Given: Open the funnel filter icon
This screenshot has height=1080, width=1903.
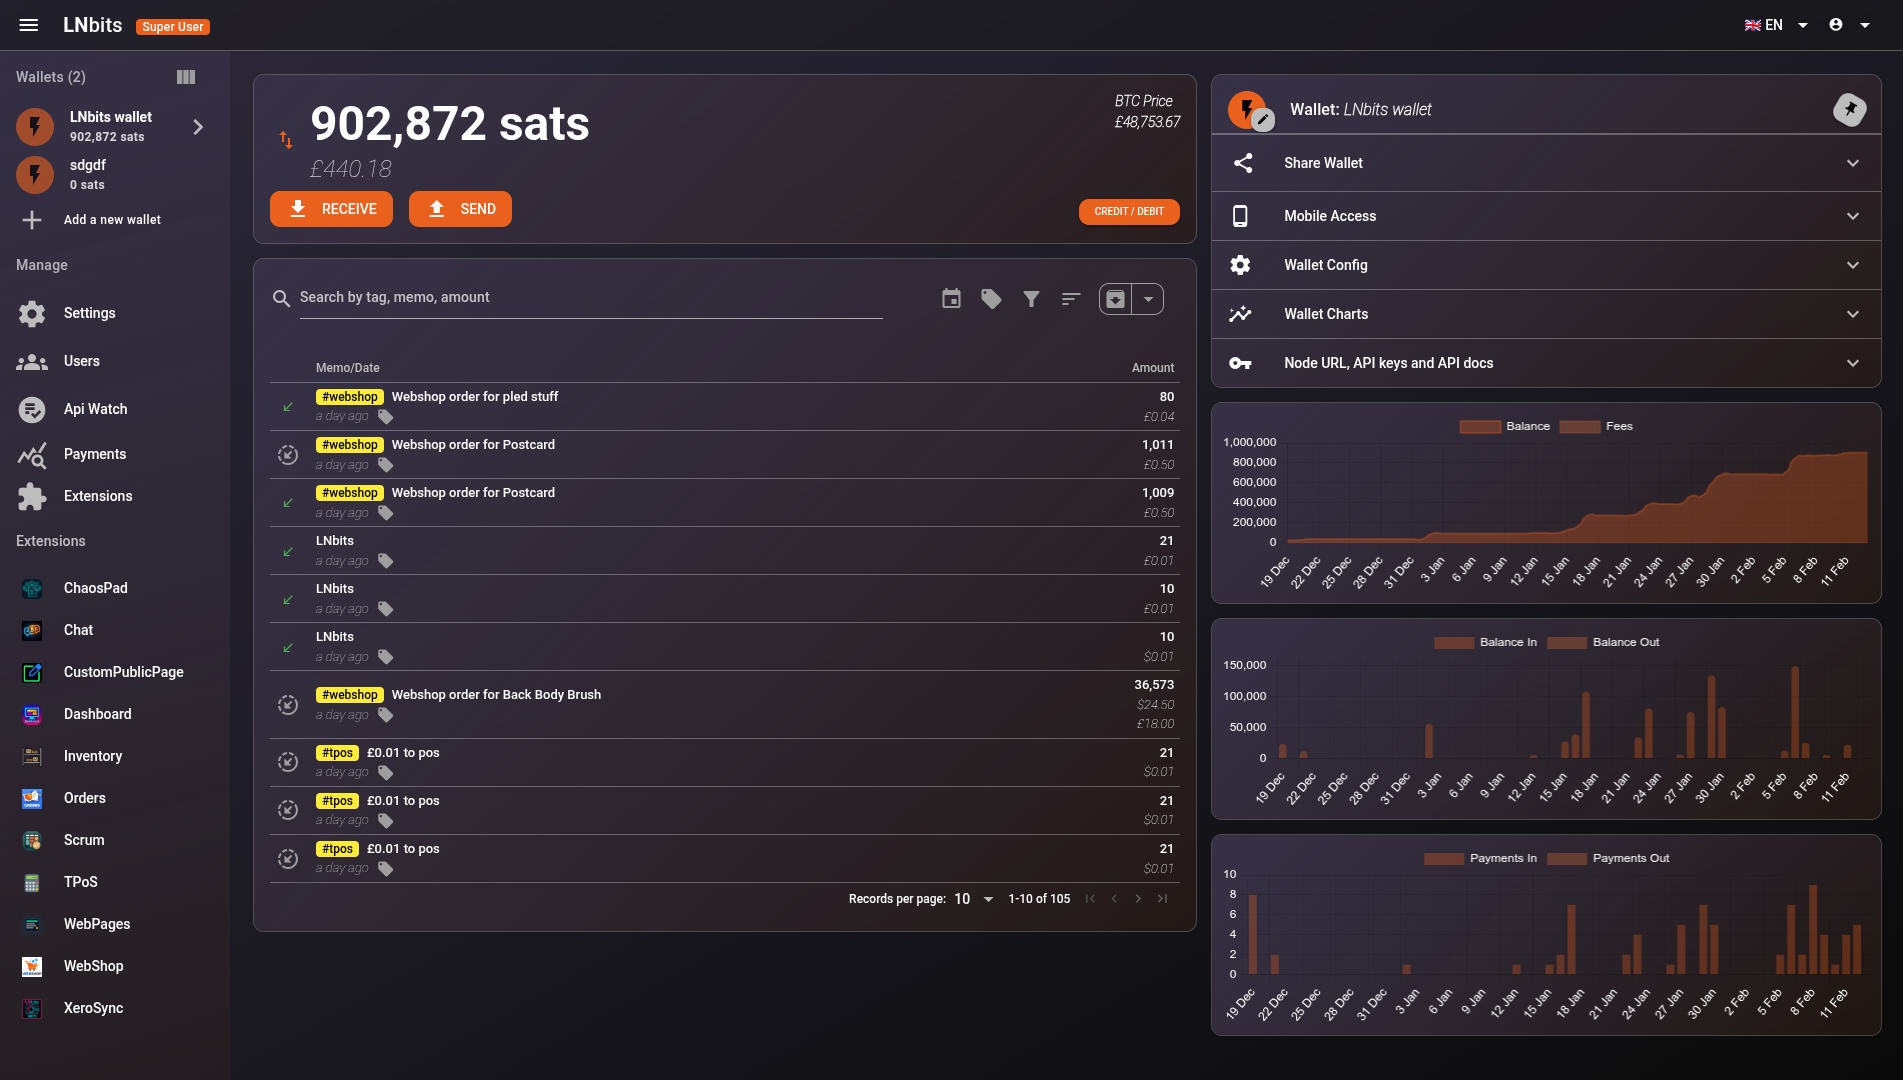Looking at the screenshot, I should (x=1031, y=299).
